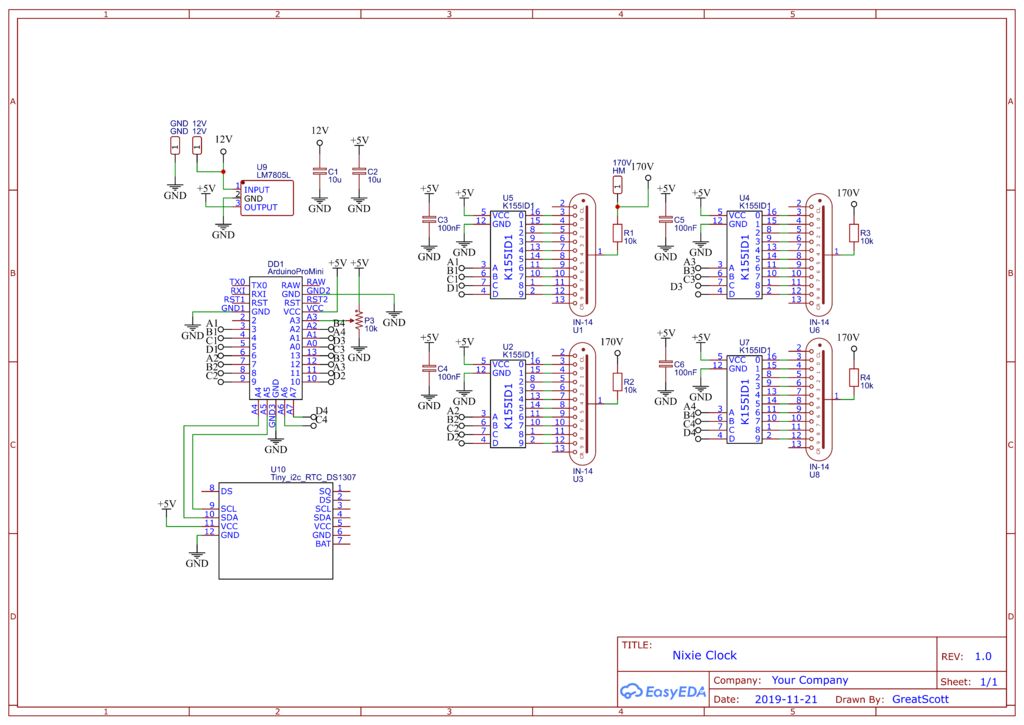Viewport: 1024px width, 725px height.
Task: Click the GreatScott drawn-by name
Action: (x=920, y=699)
